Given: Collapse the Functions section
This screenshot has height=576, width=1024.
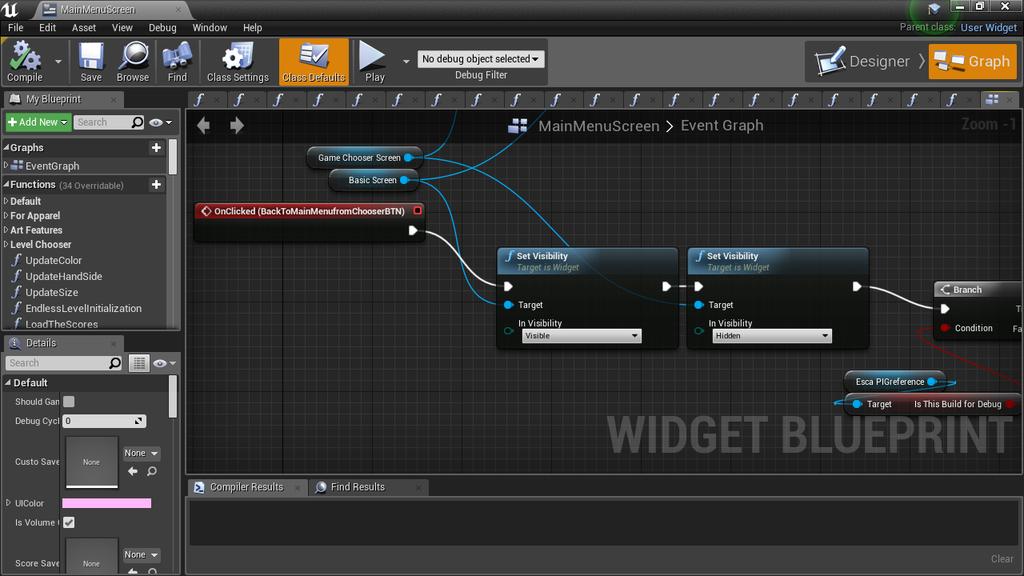Looking at the screenshot, I should tap(7, 185).
